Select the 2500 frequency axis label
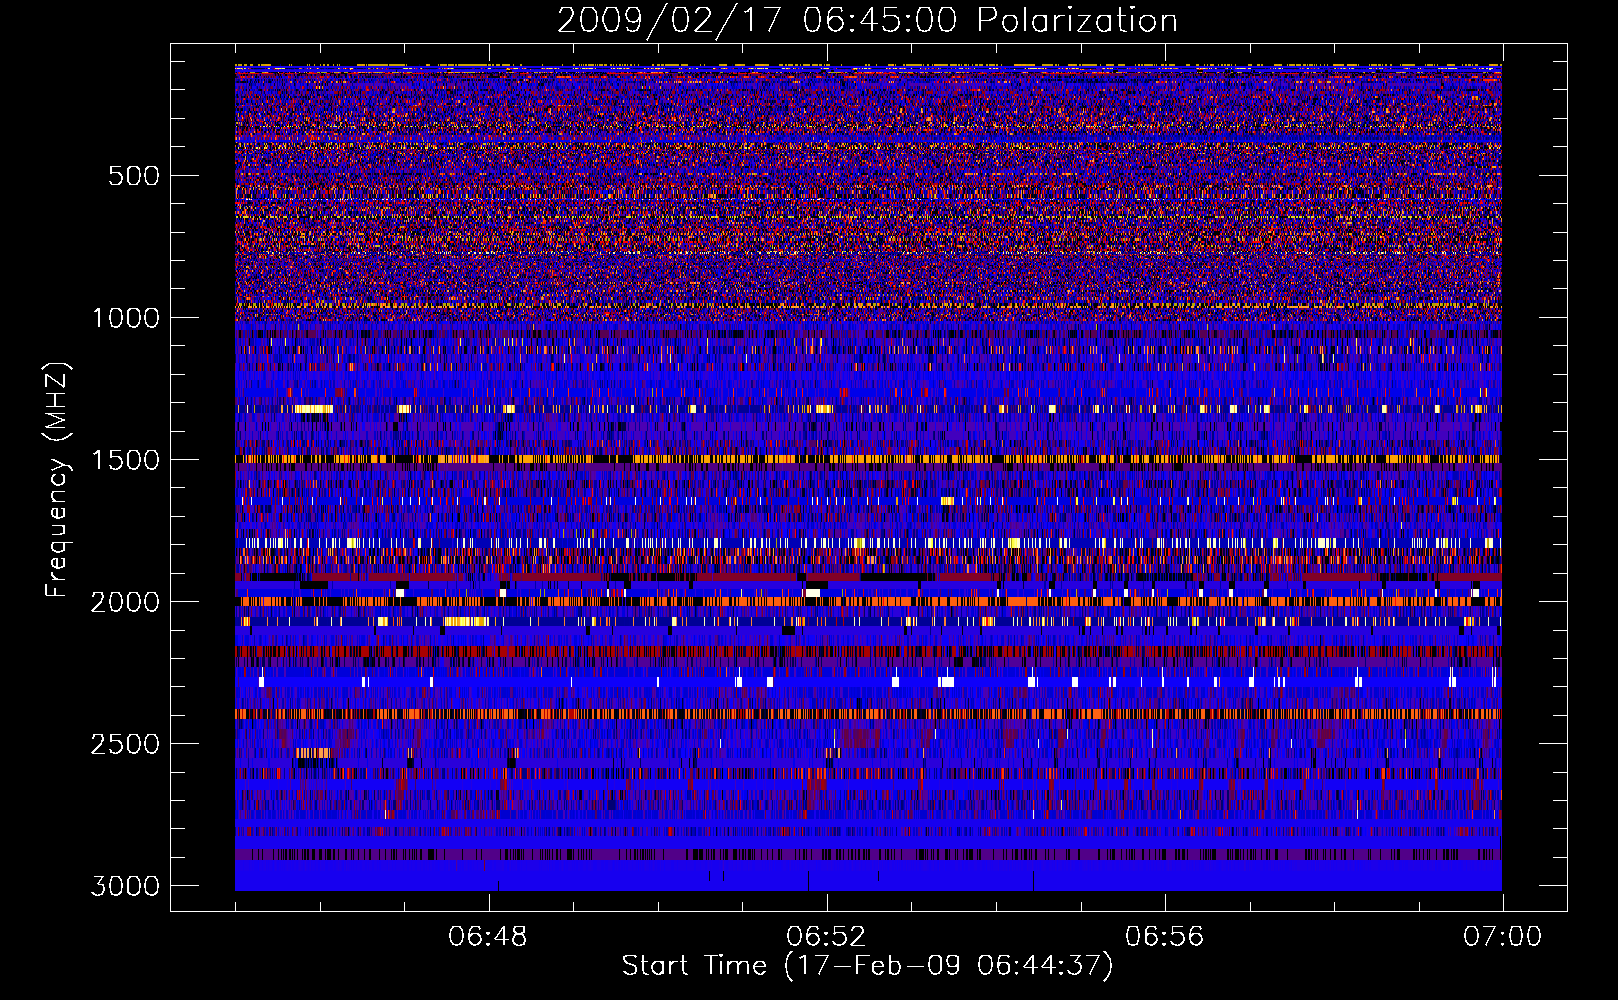Viewport: 1618px width, 1000px height. point(125,744)
